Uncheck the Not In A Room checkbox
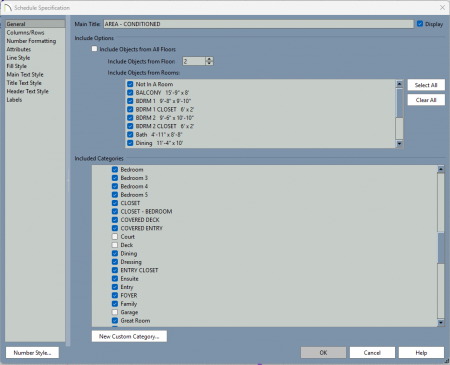 click(x=130, y=84)
